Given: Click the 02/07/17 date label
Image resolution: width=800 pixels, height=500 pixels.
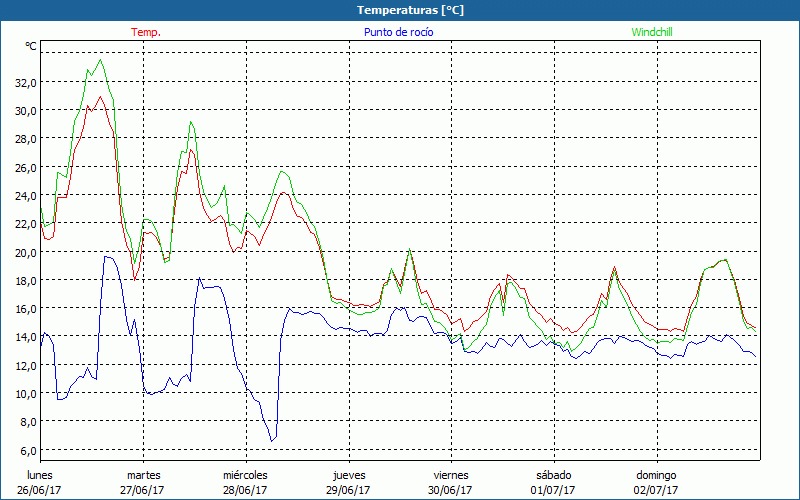Looking at the screenshot, I should tap(656, 490).
